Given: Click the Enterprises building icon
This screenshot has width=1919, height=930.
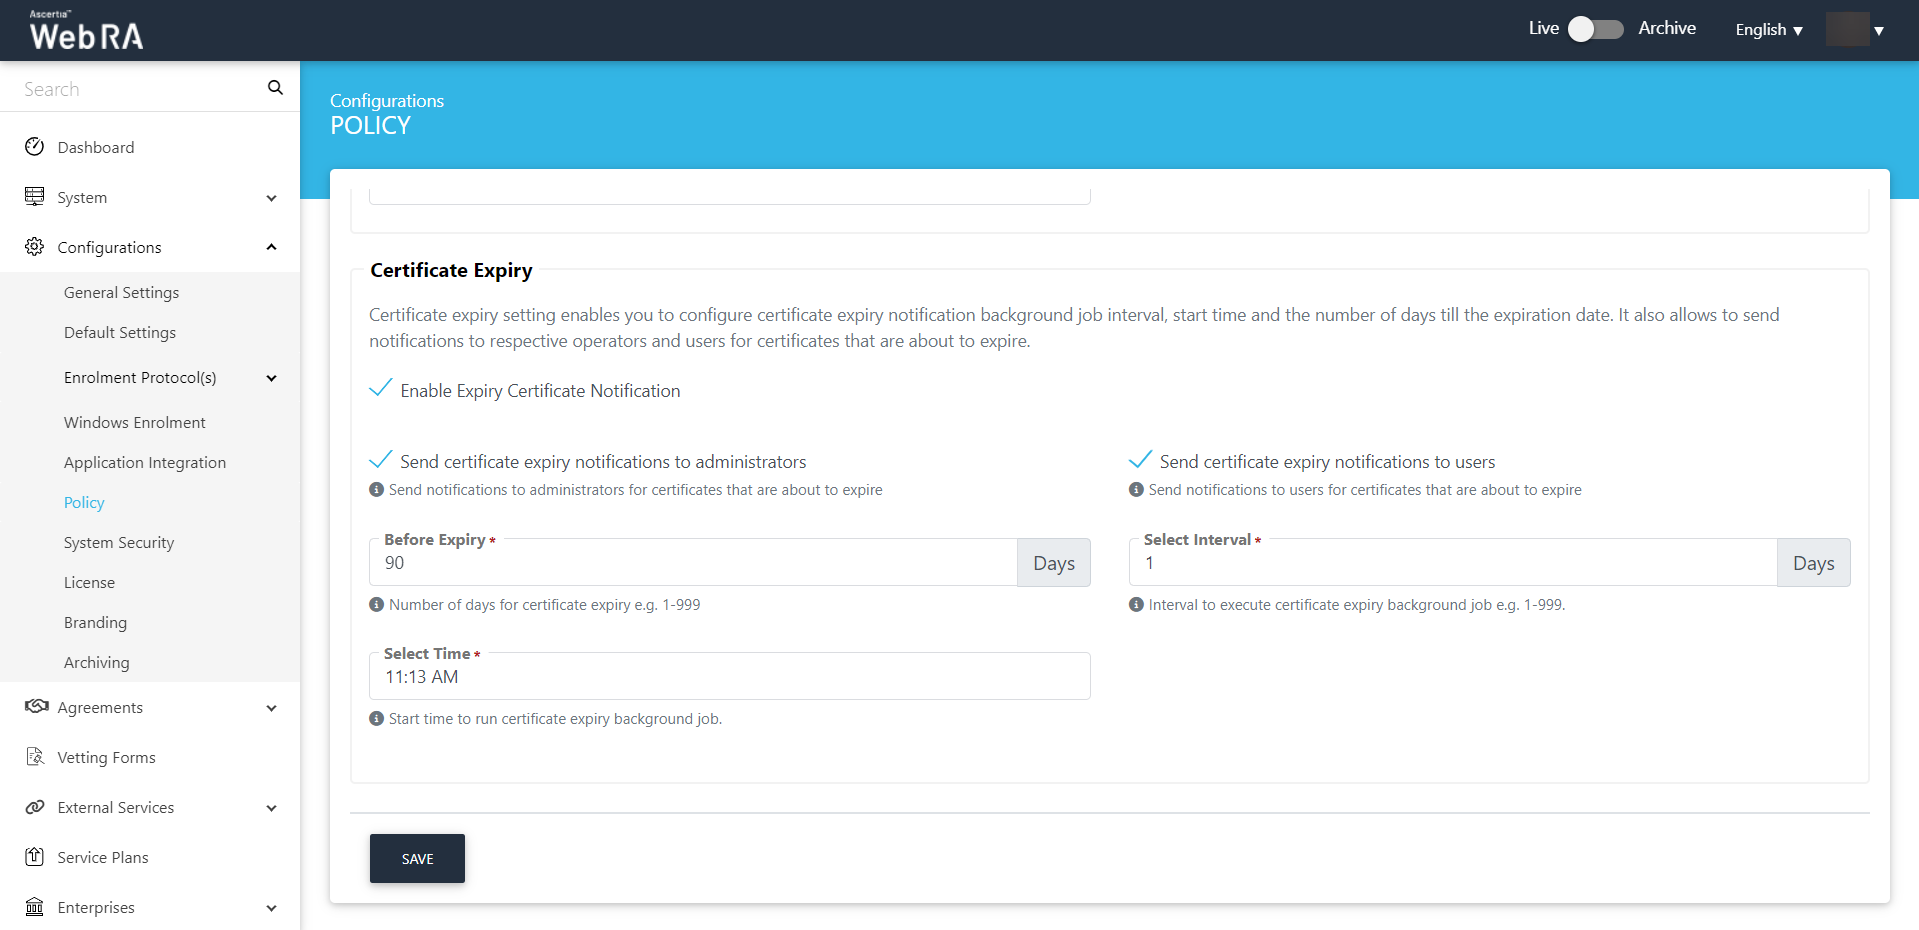Looking at the screenshot, I should 35,907.
